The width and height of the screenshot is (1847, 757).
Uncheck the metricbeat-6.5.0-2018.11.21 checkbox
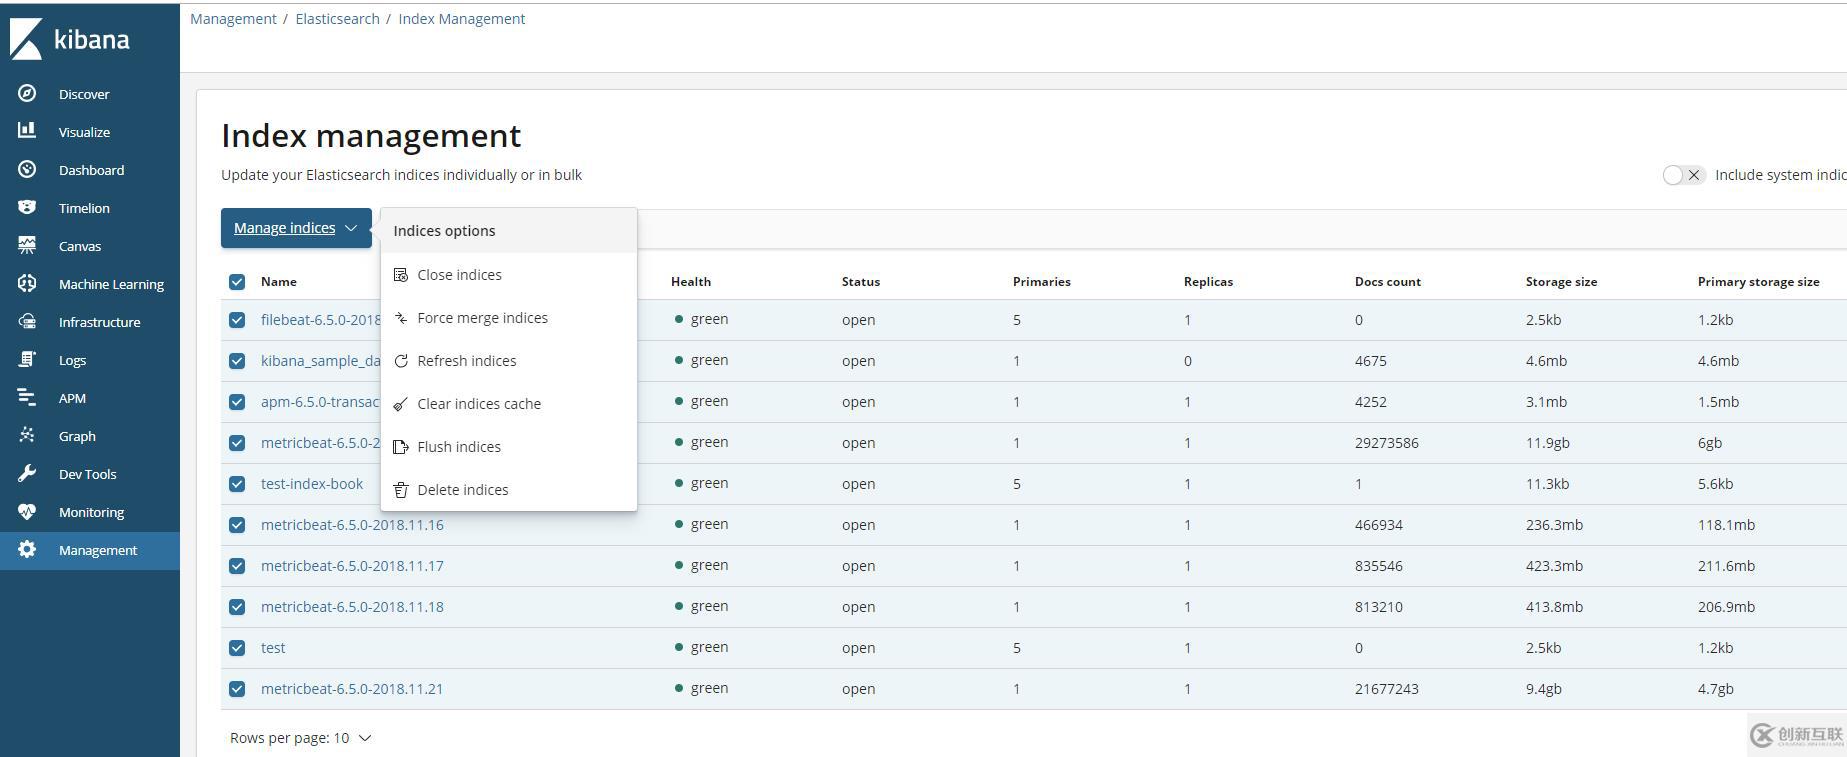click(x=237, y=689)
